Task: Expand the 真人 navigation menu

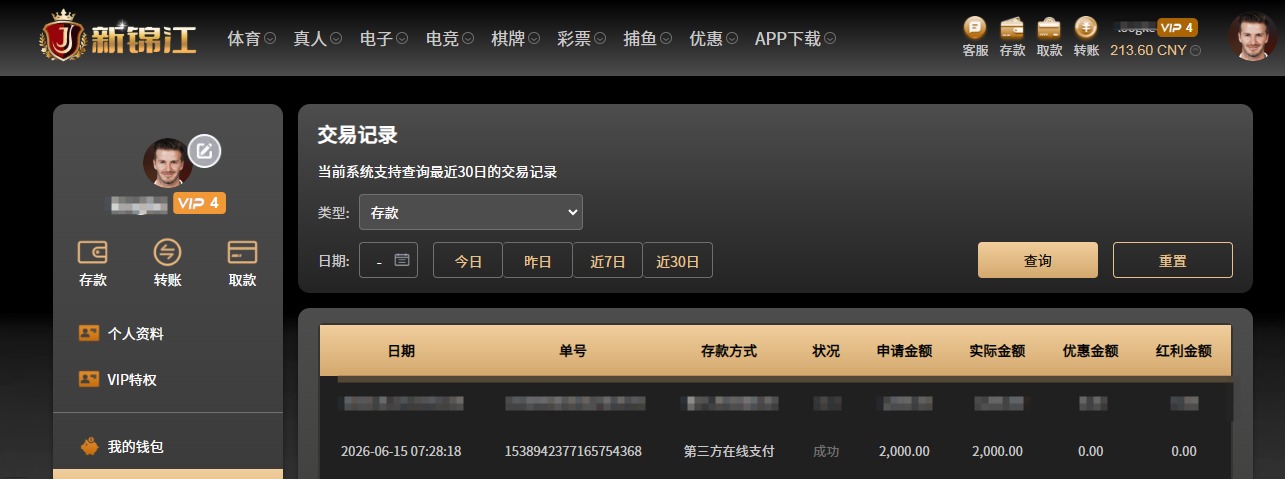Action: (318, 38)
